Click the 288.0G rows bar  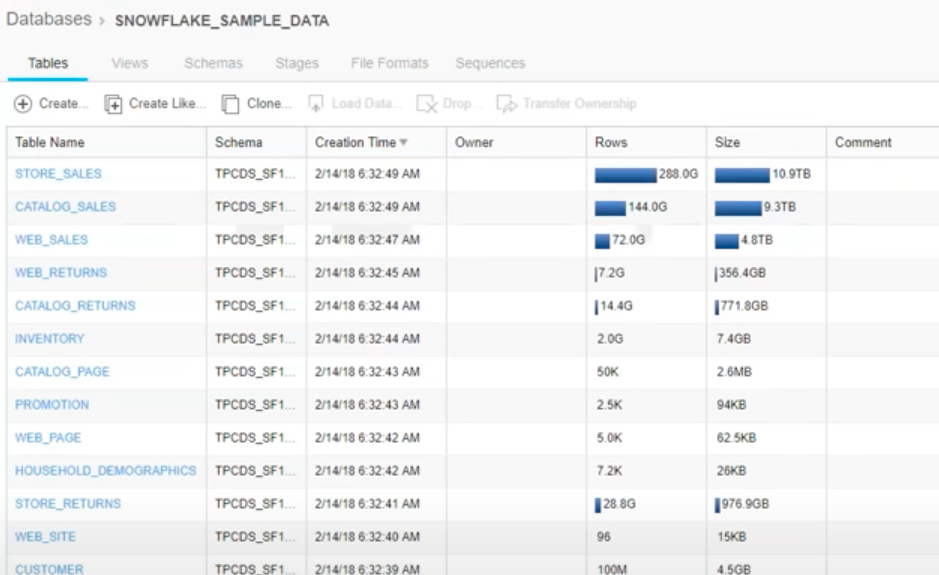[x=625, y=174]
